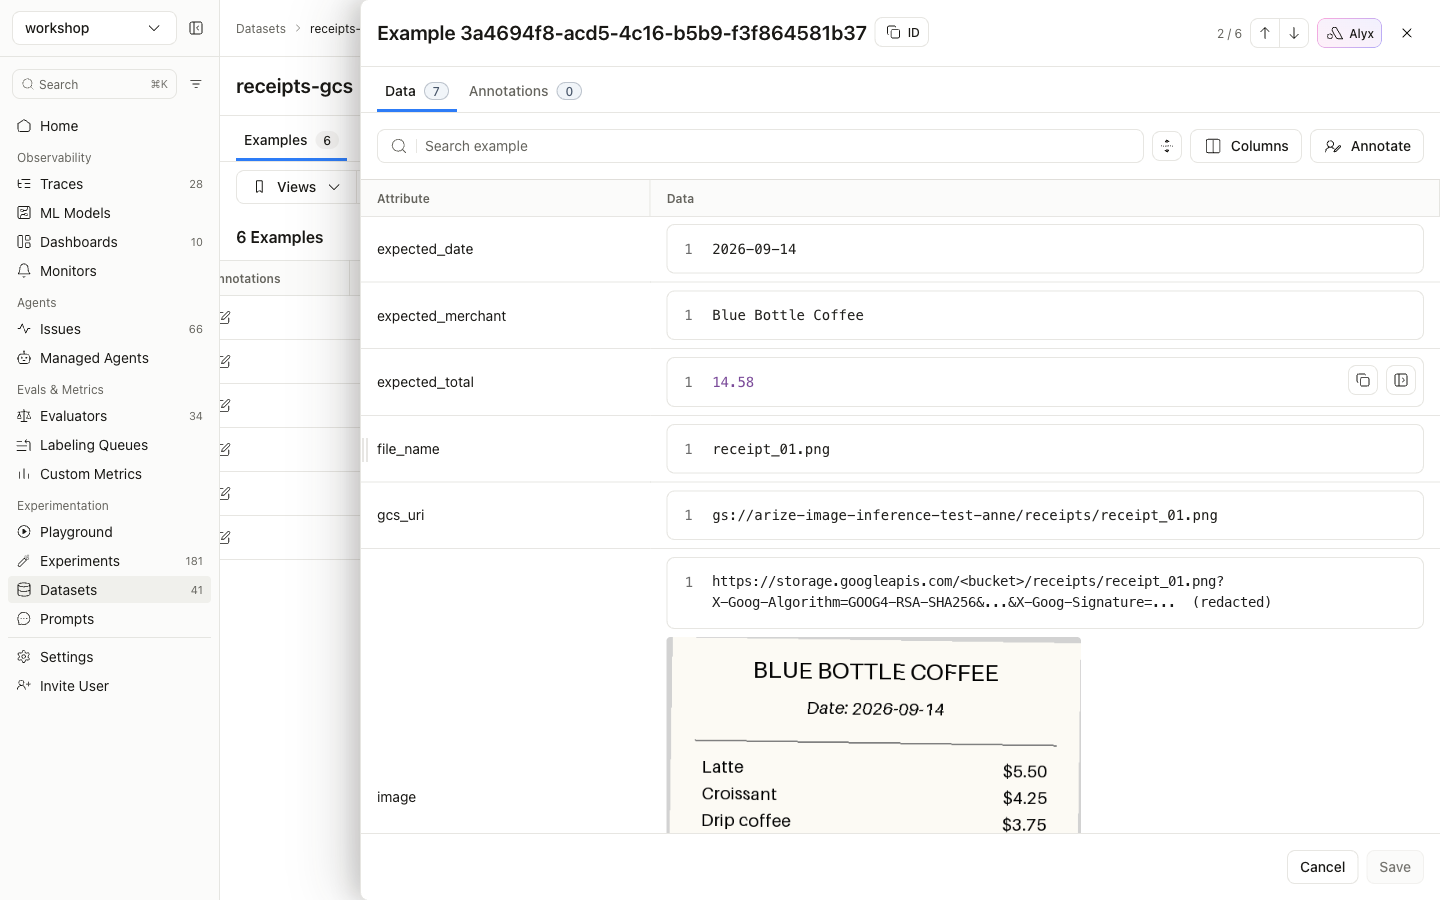
Task: Open Monitors page
Action: pos(110,271)
